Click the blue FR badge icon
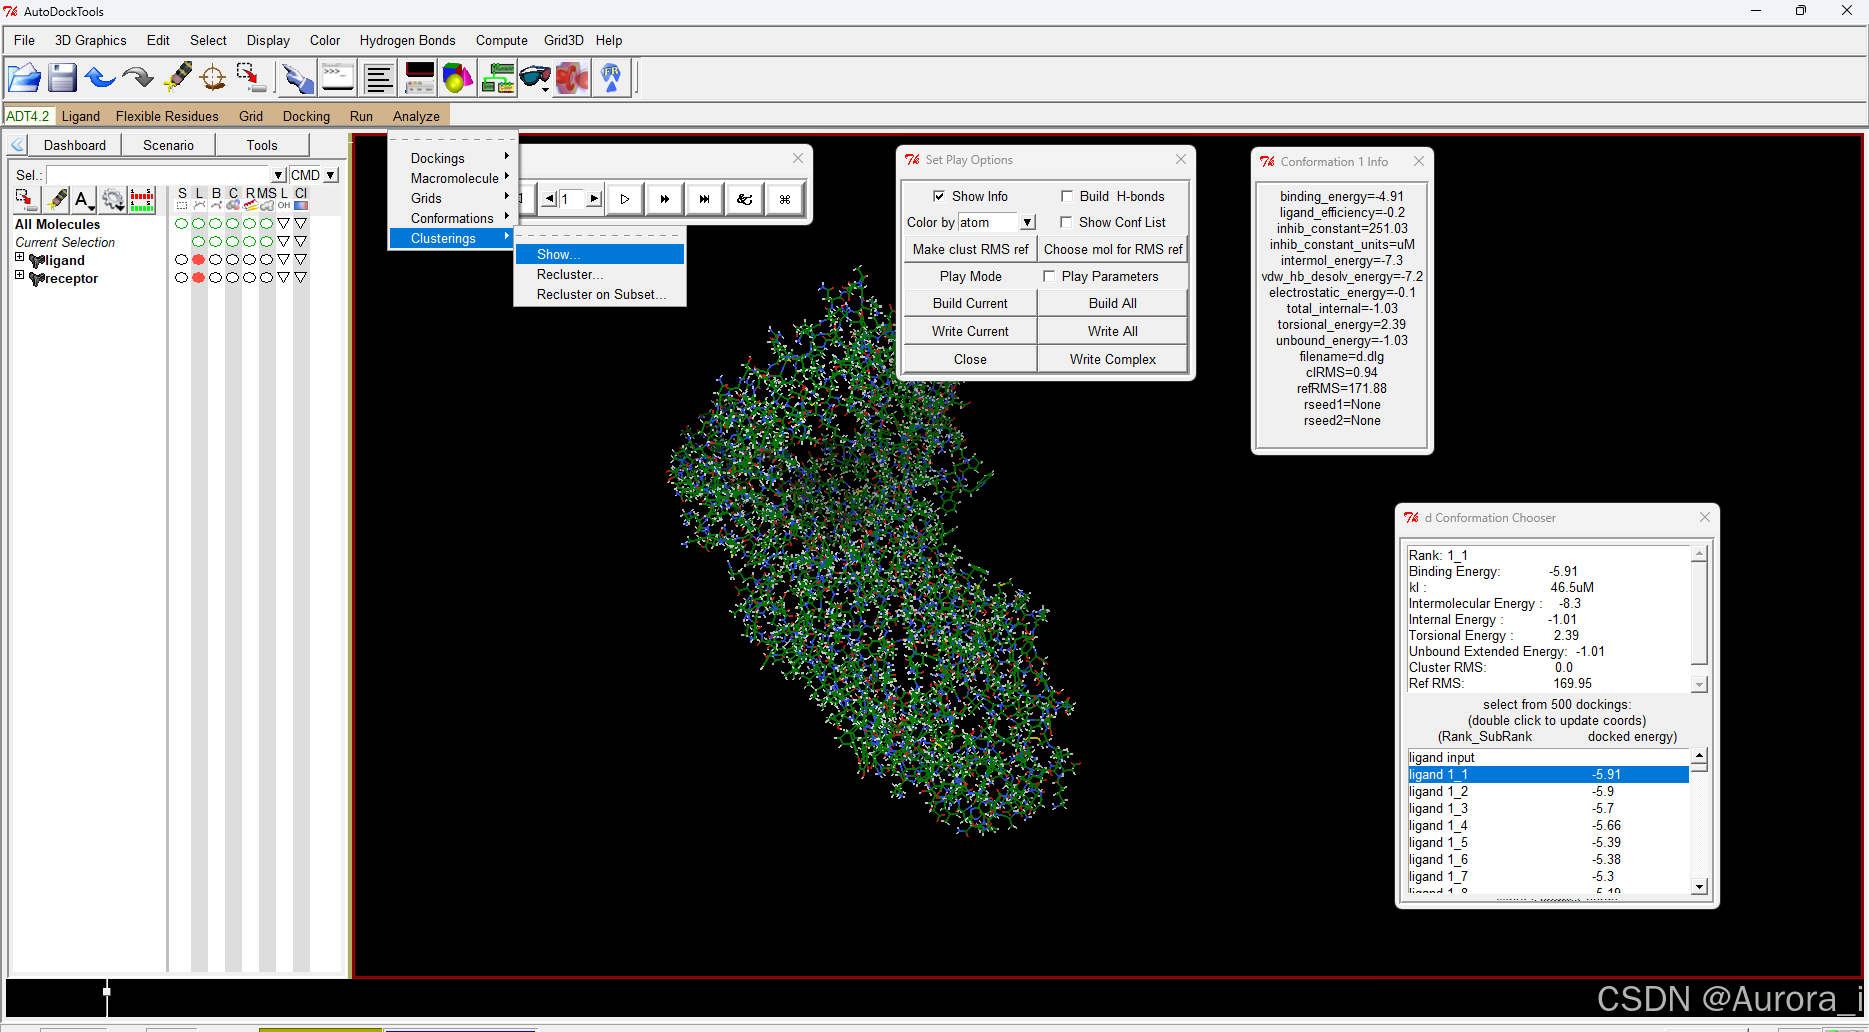The height and width of the screenshot is (1032, 1869). pyautogui.click(x=611, y=78)
